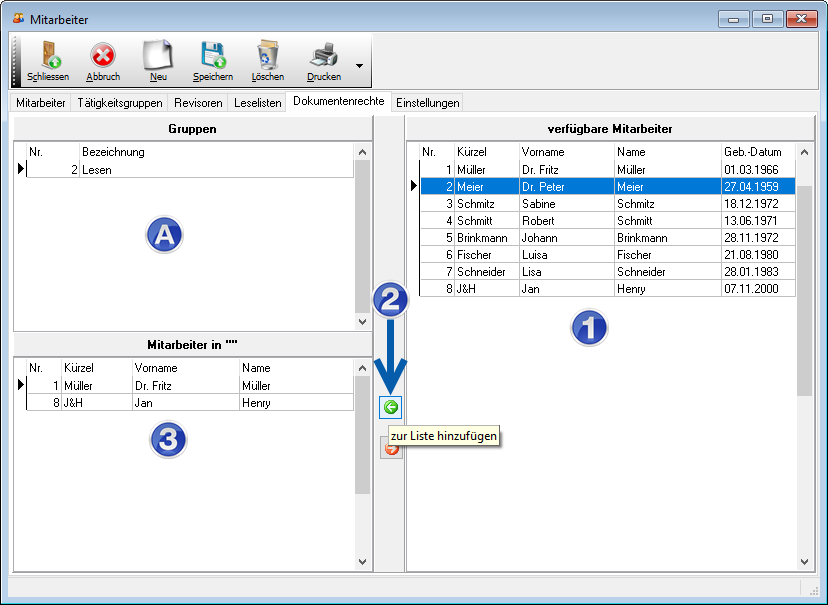Open the Einstellungen tab
The width and height of the screenshot is (828, 605).
tap(427, 103)
